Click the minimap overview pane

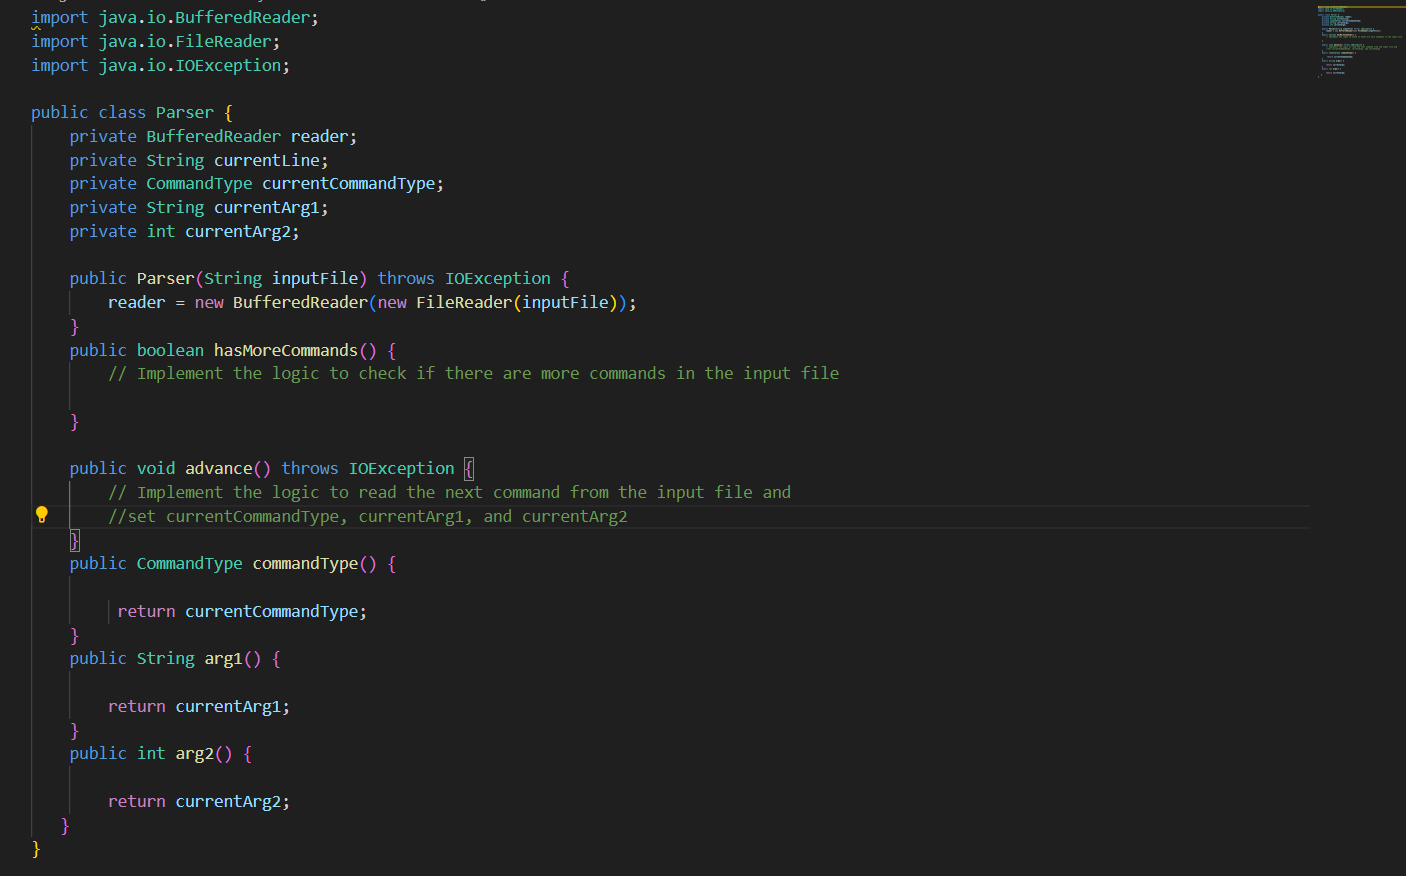click(x=1360, y=40)
